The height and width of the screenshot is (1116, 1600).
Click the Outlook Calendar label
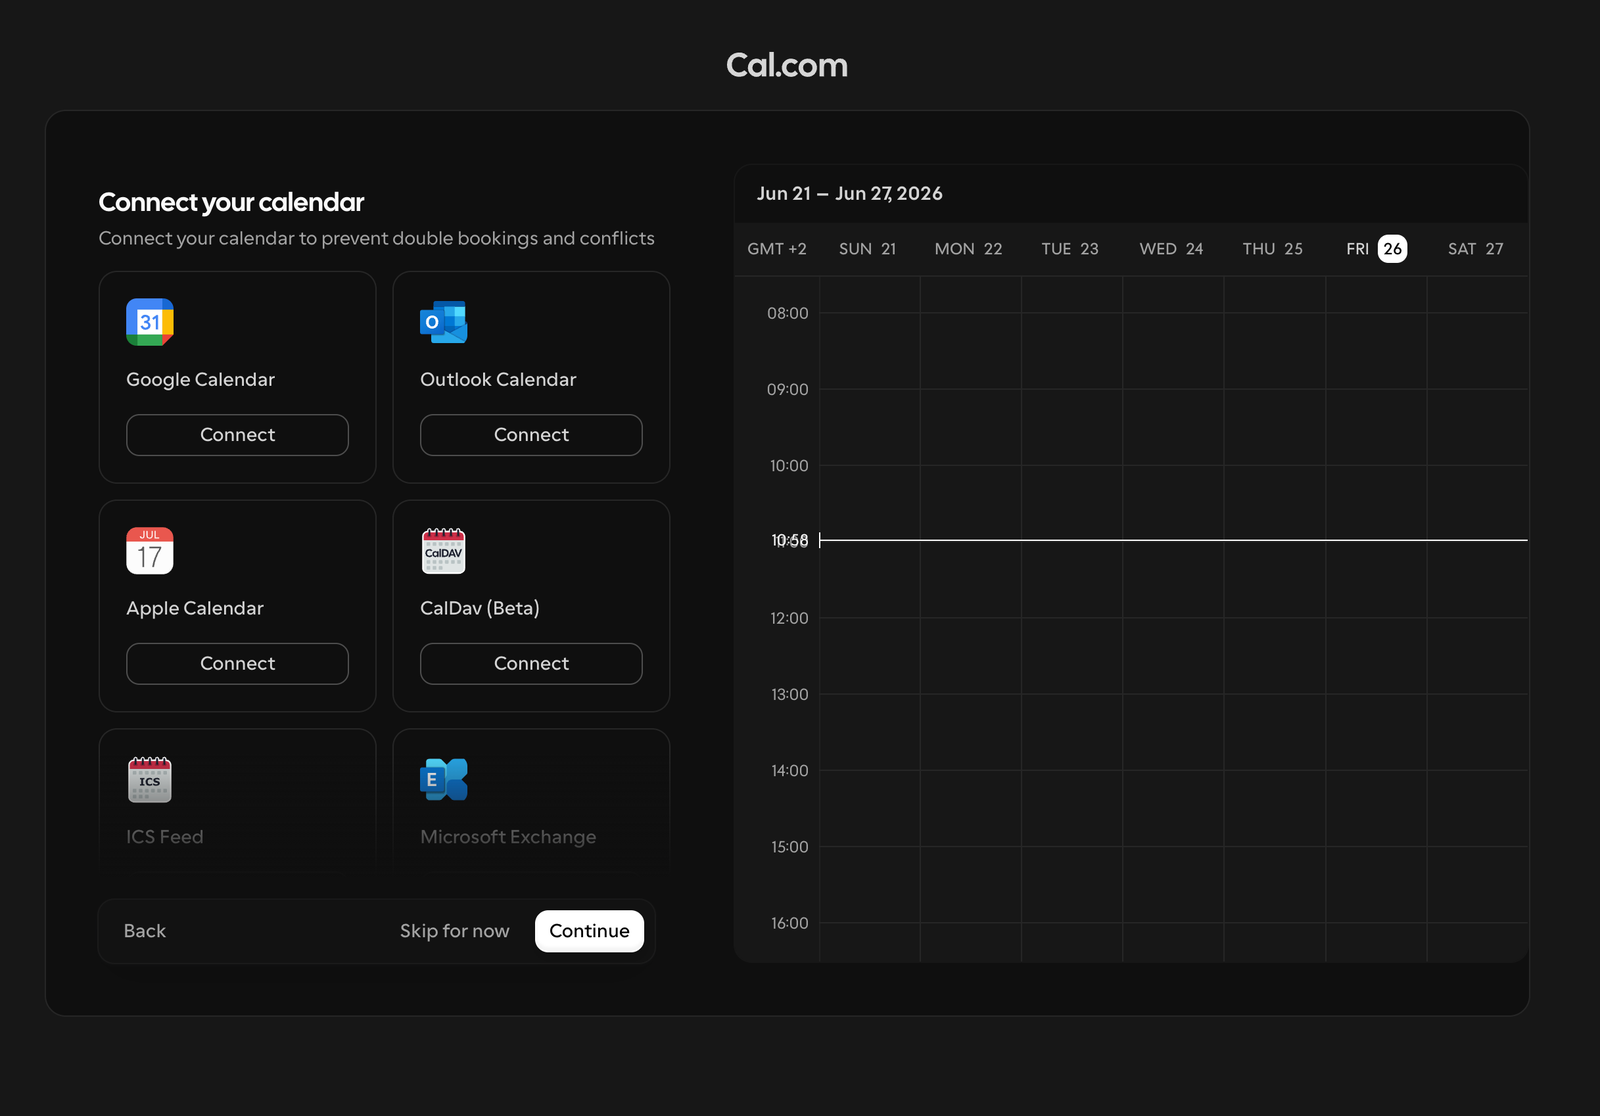tap(498, 380)
